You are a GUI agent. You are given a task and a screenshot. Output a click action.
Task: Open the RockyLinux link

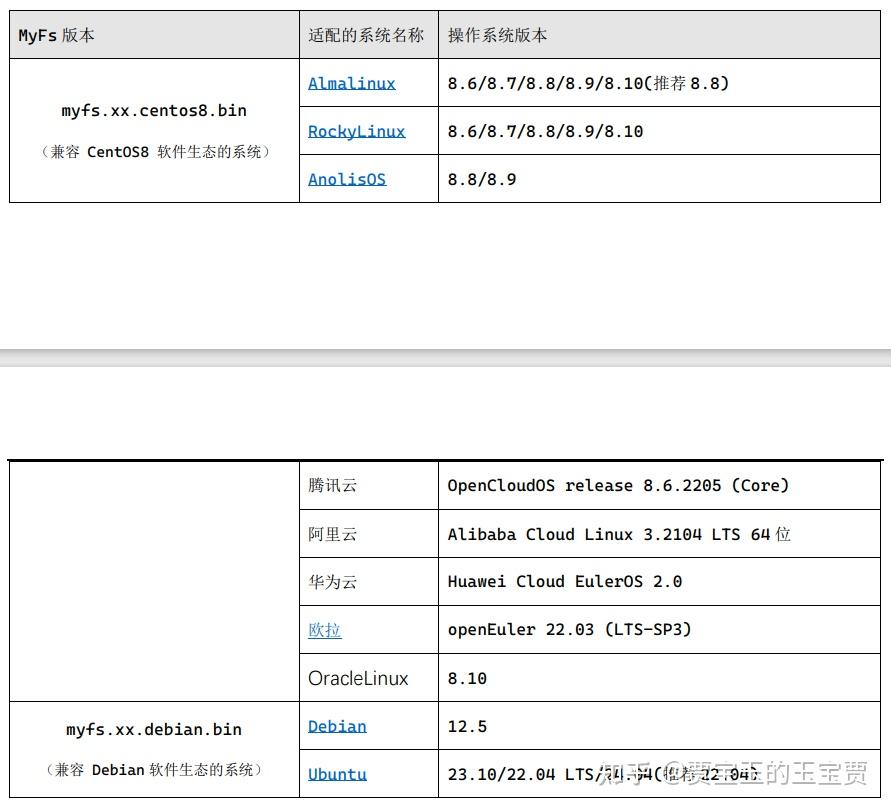(x=356, y=131)
